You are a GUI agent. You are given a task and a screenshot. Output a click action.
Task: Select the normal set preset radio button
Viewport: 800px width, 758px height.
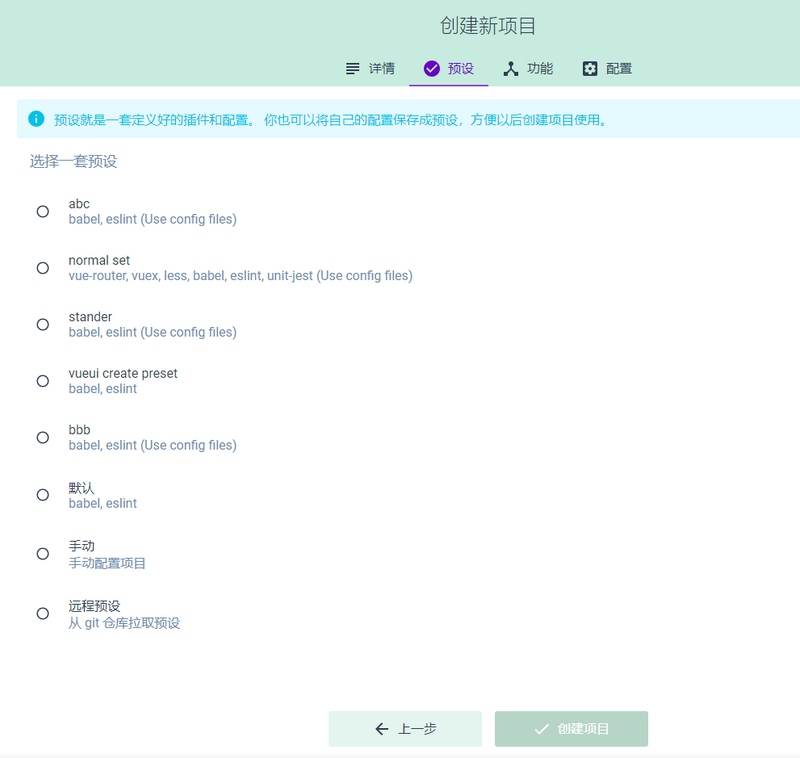pos(43,268)
